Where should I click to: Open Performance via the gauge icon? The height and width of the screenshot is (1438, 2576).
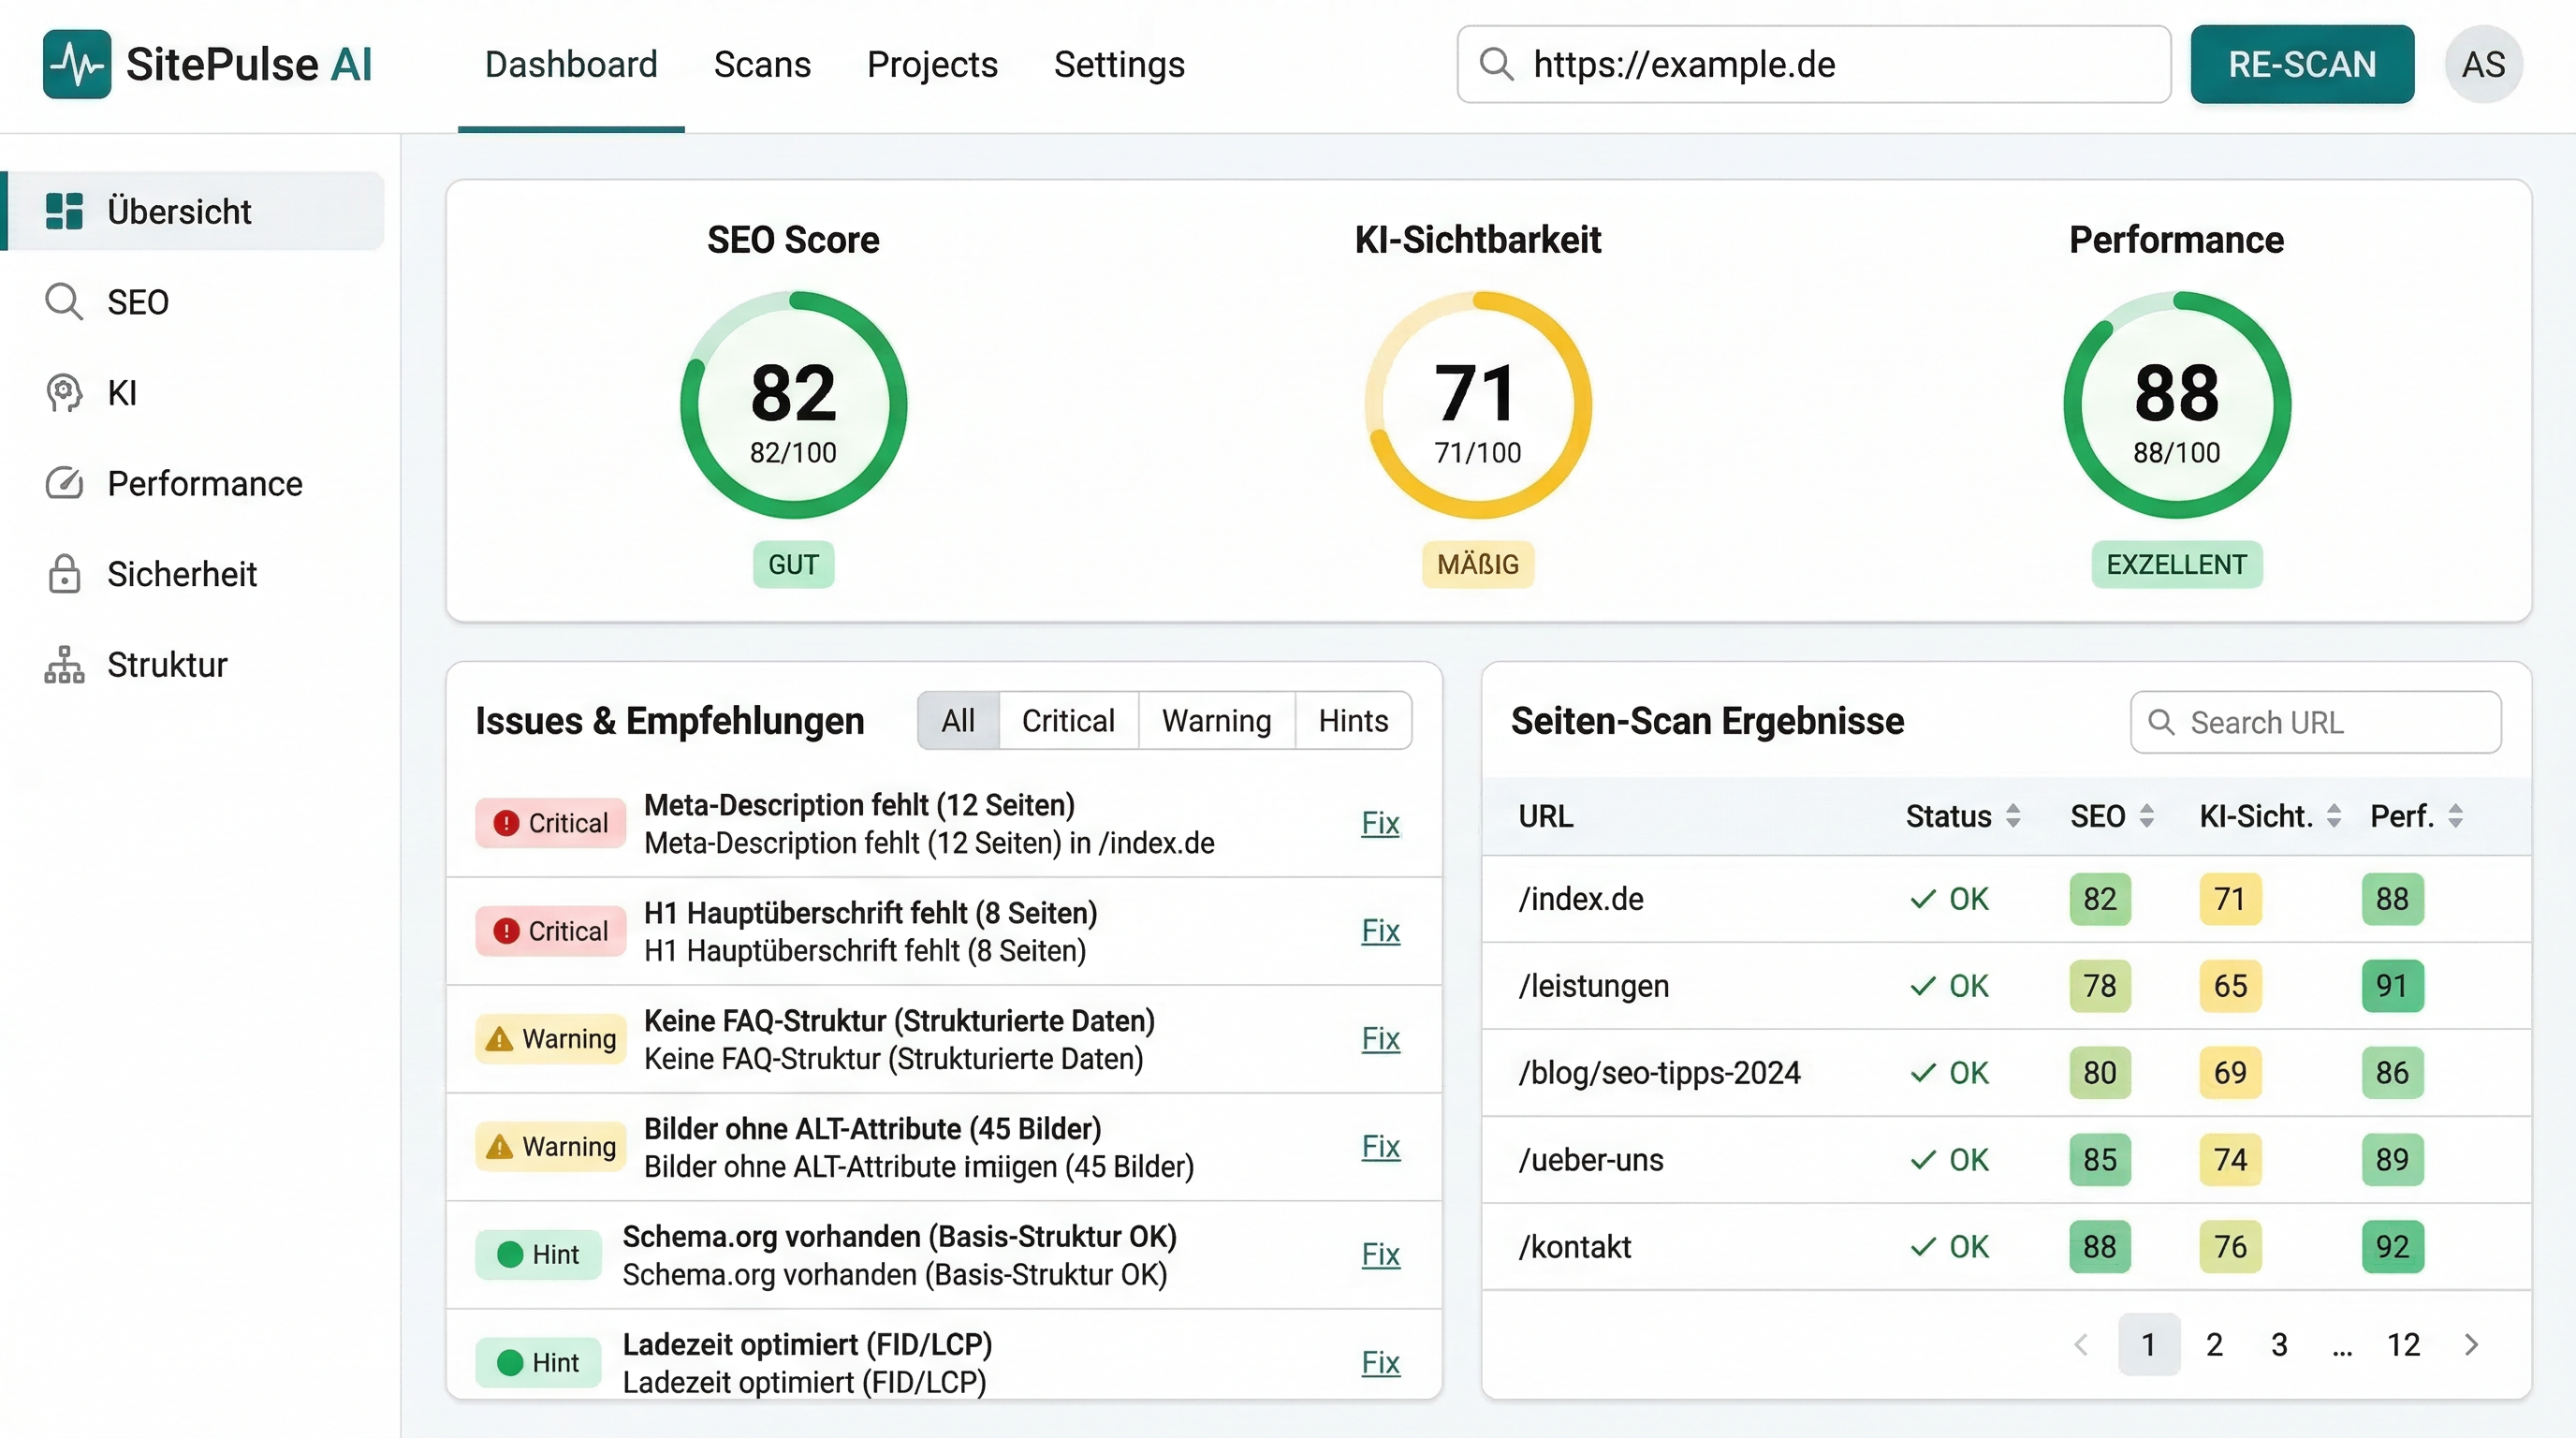64,483
